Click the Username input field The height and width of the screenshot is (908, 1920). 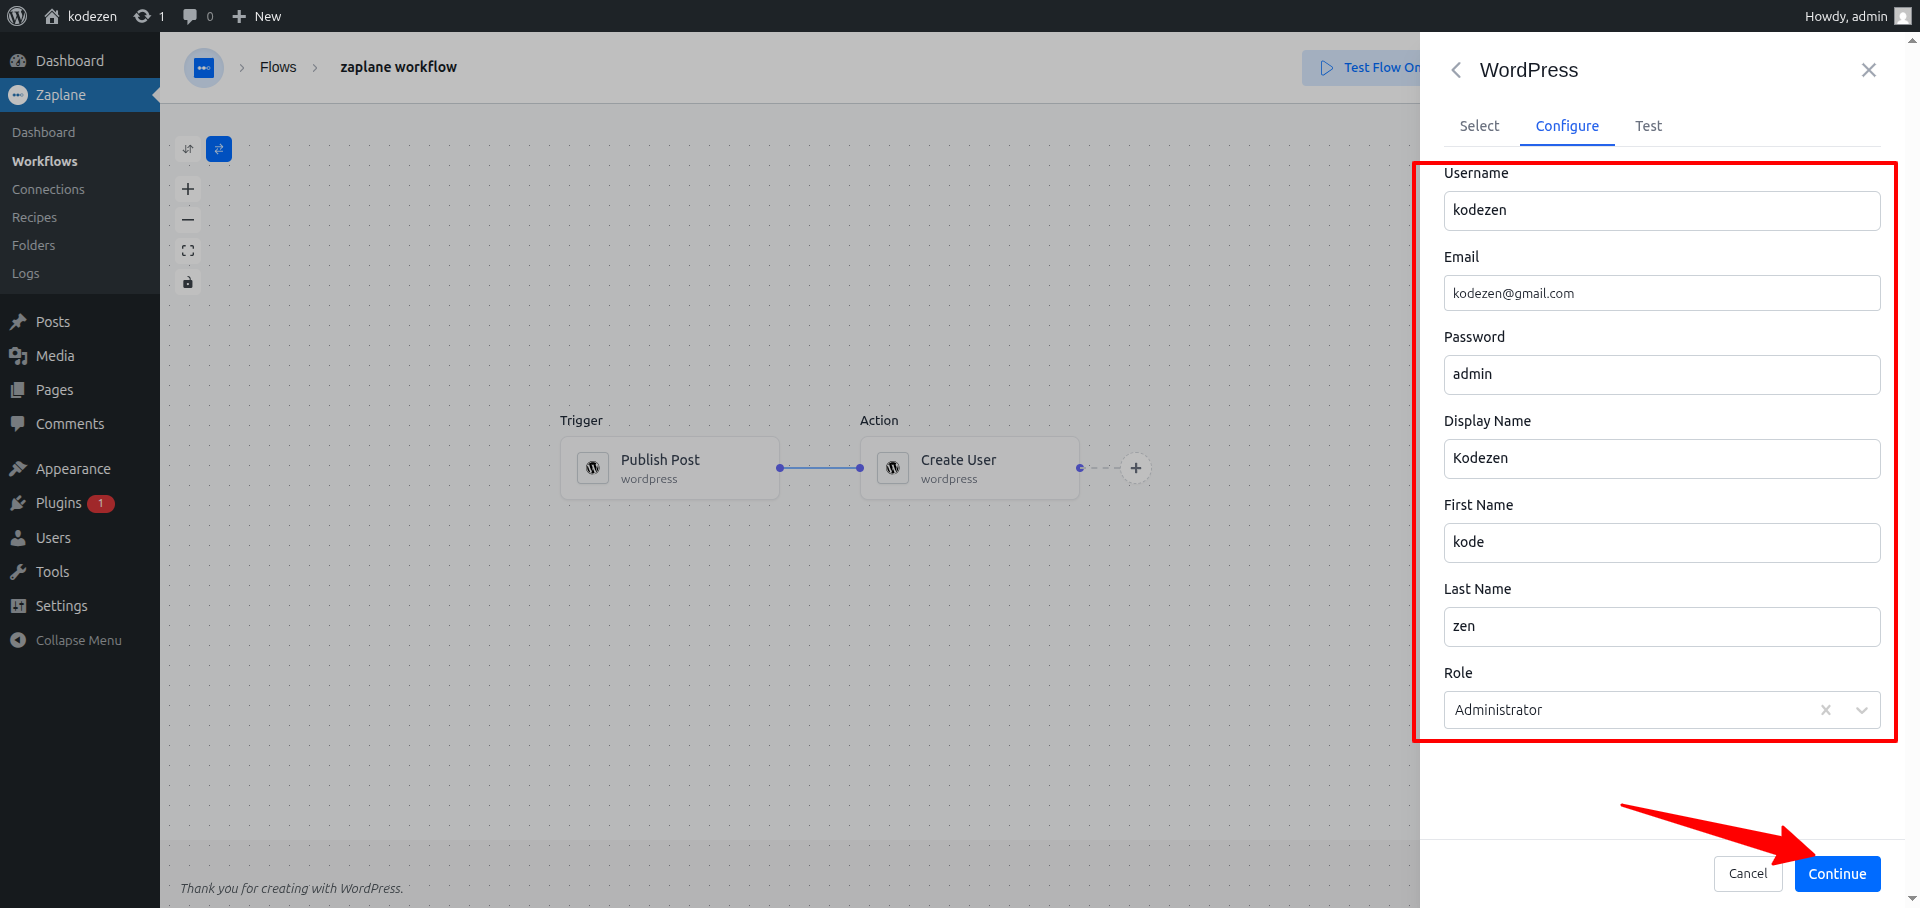(1662, 211)
